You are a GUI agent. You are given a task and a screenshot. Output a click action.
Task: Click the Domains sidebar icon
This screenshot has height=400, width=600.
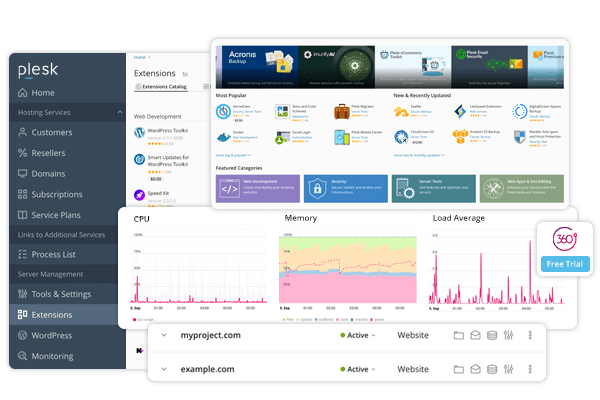point(23,173)
